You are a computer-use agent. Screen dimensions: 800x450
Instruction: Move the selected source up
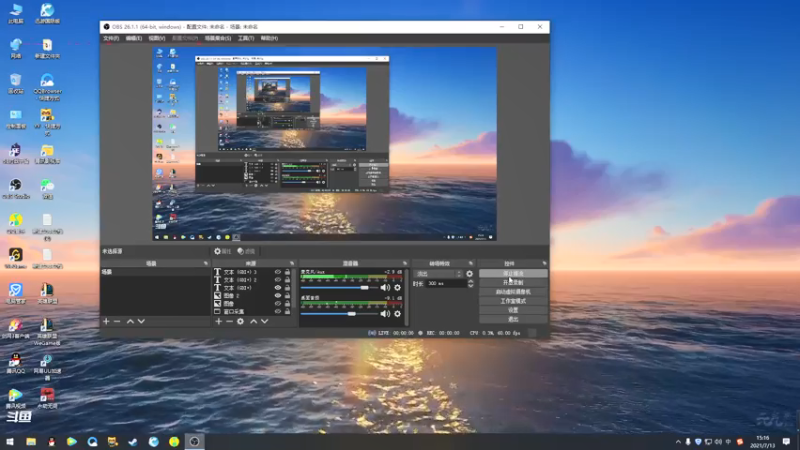click(x=254, y=321)
